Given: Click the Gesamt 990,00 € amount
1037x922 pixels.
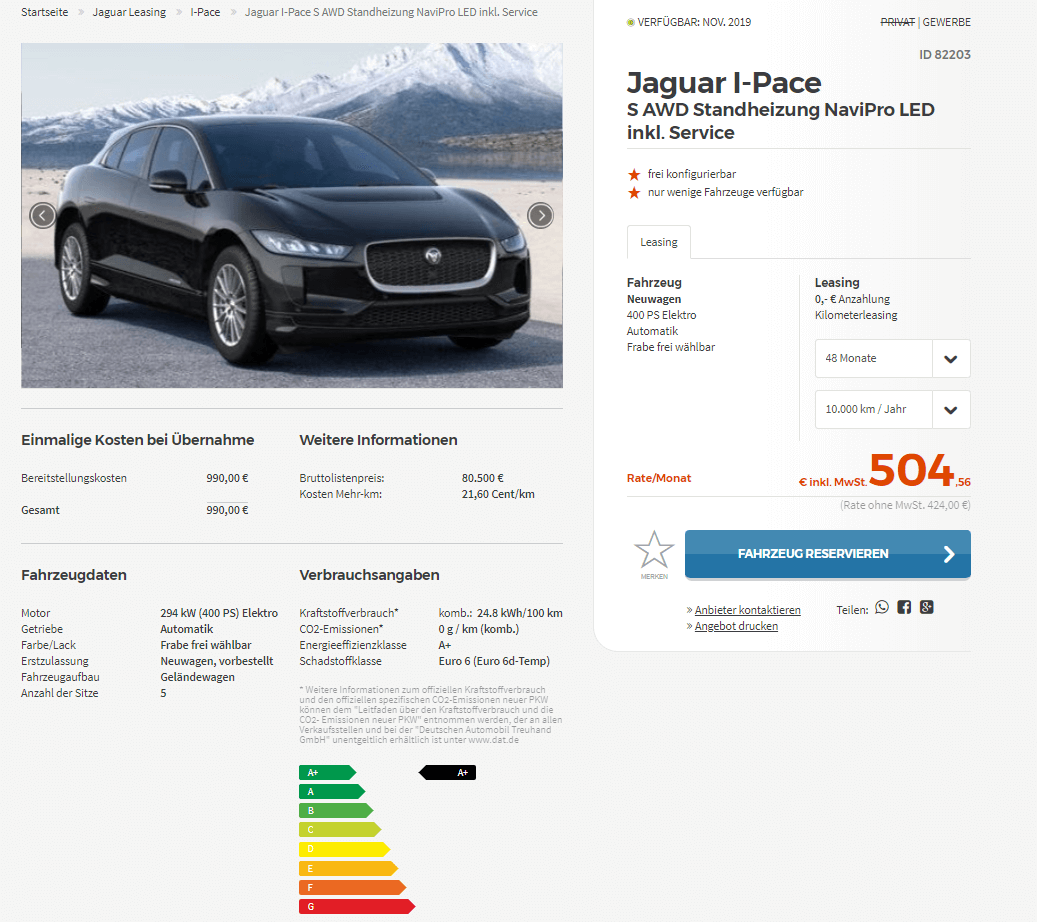Looking at the screenshot, I should pos(228,510).
